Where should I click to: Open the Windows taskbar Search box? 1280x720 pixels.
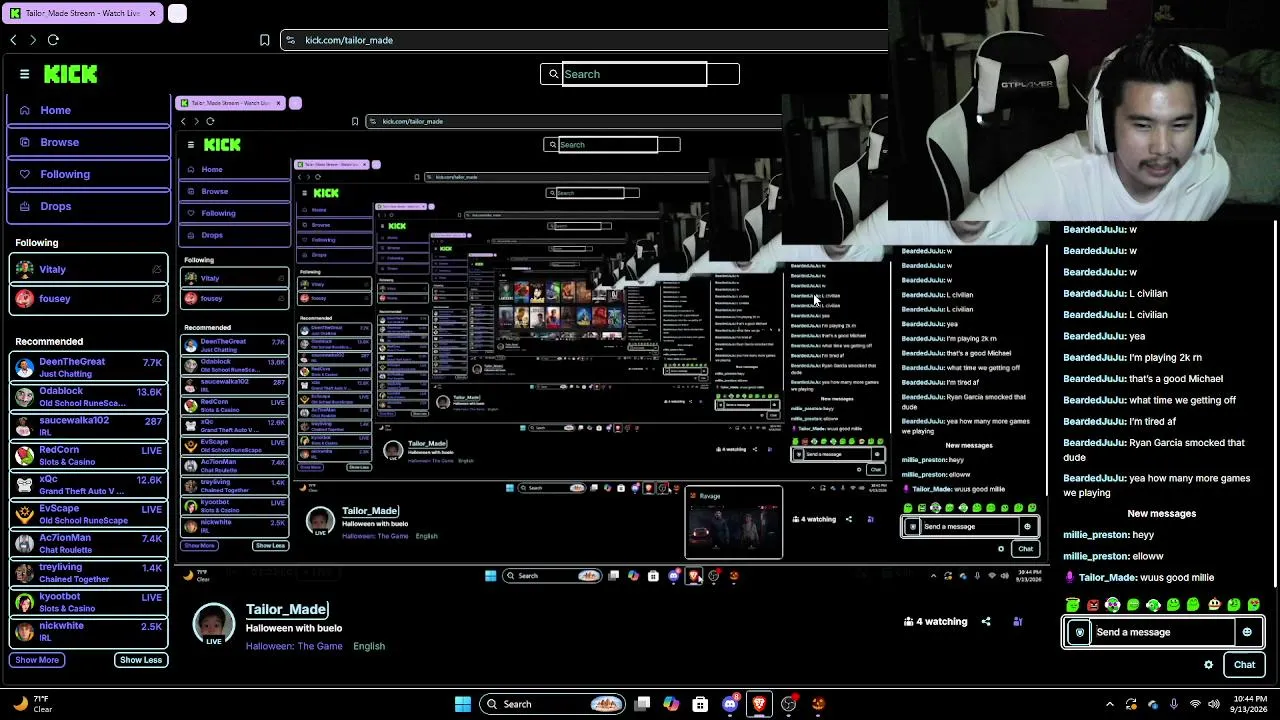(x=552, y=704)
